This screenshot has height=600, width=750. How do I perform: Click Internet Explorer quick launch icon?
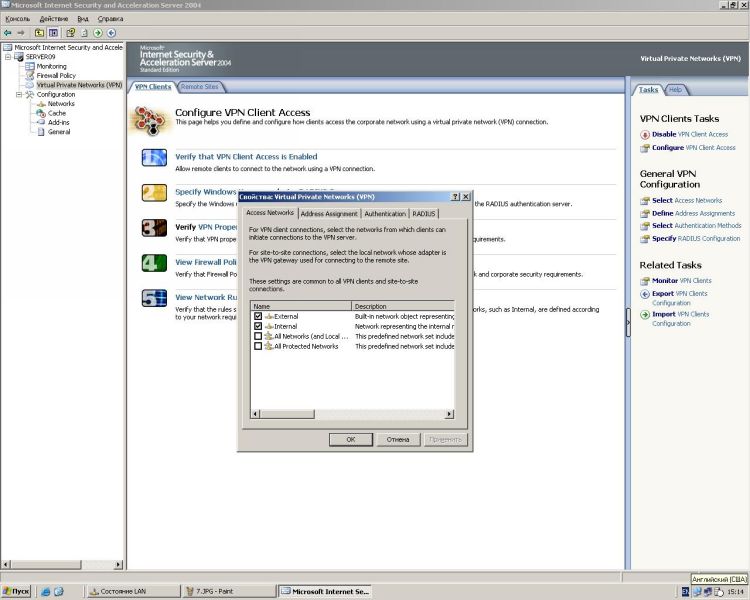pyautogui.click(x=45, y=591)
